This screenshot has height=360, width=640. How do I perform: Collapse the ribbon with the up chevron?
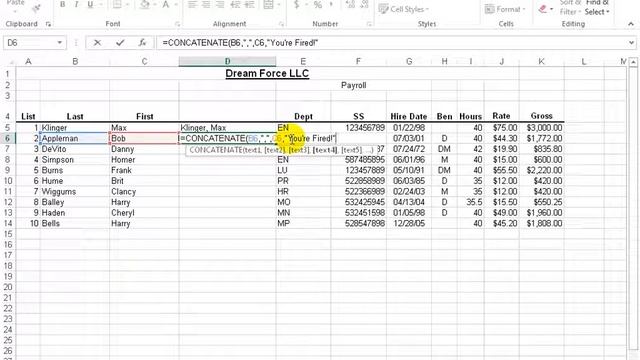tap(631, 24)
